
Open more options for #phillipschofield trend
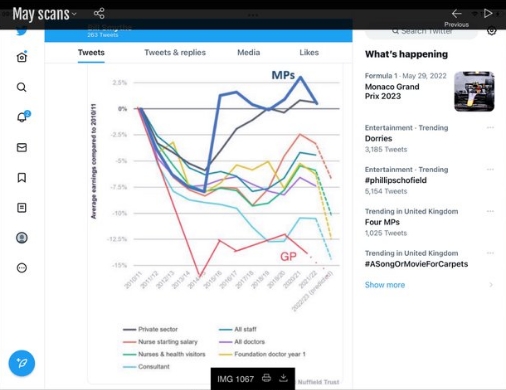[490, 169]
